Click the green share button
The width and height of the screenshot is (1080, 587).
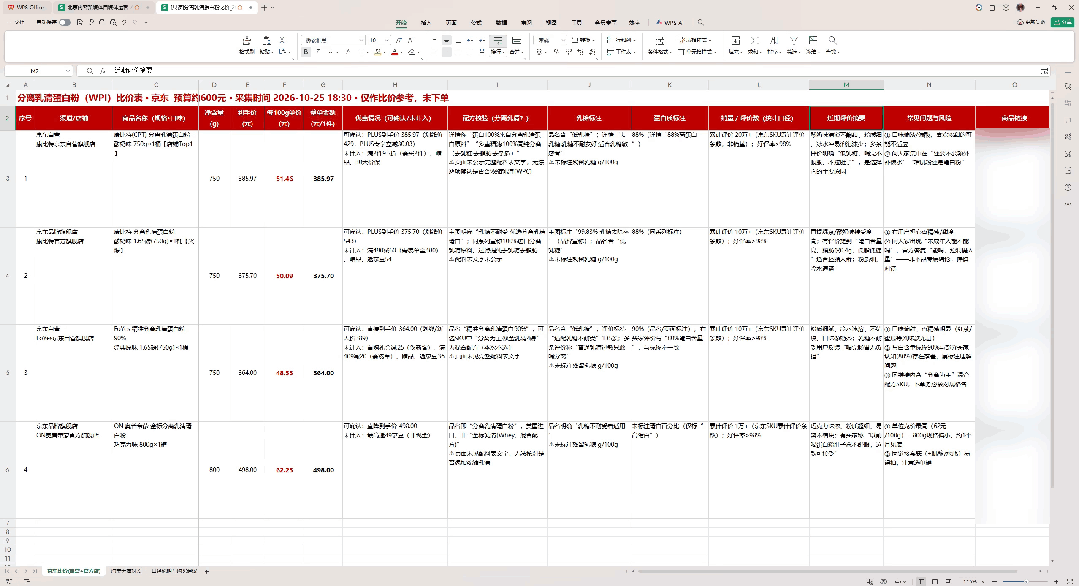click(1062, 23)
